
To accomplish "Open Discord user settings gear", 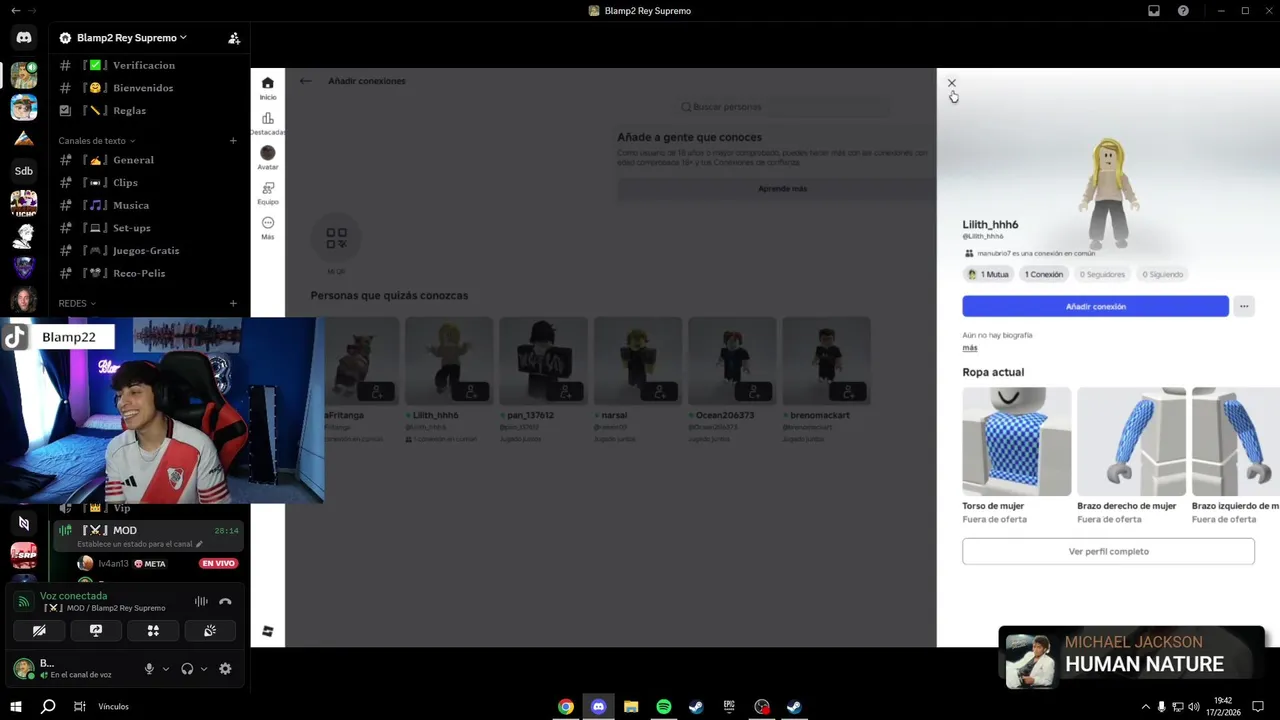I will [x=225, y=669].
